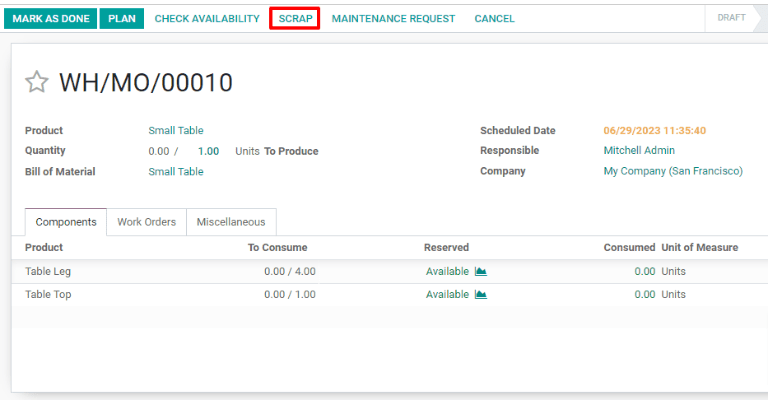Switch to the Work Orders tab

146,222
